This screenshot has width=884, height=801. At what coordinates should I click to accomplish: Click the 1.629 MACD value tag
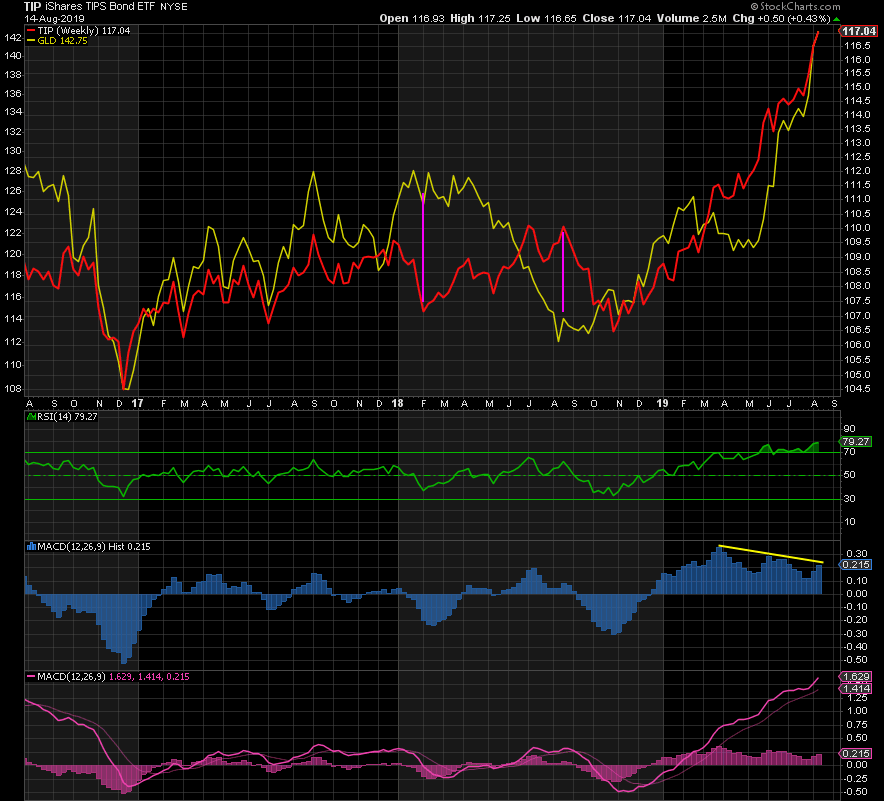855,677
